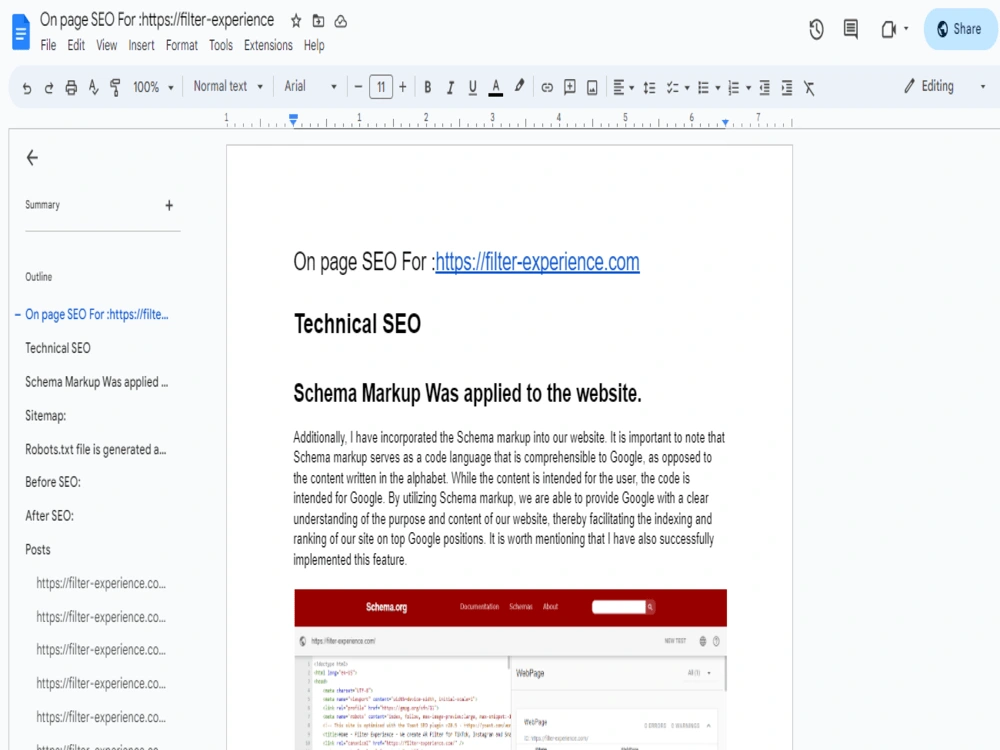Open the Extensions menu
This screenshot has width=1000, height=750.
(268, 45)
